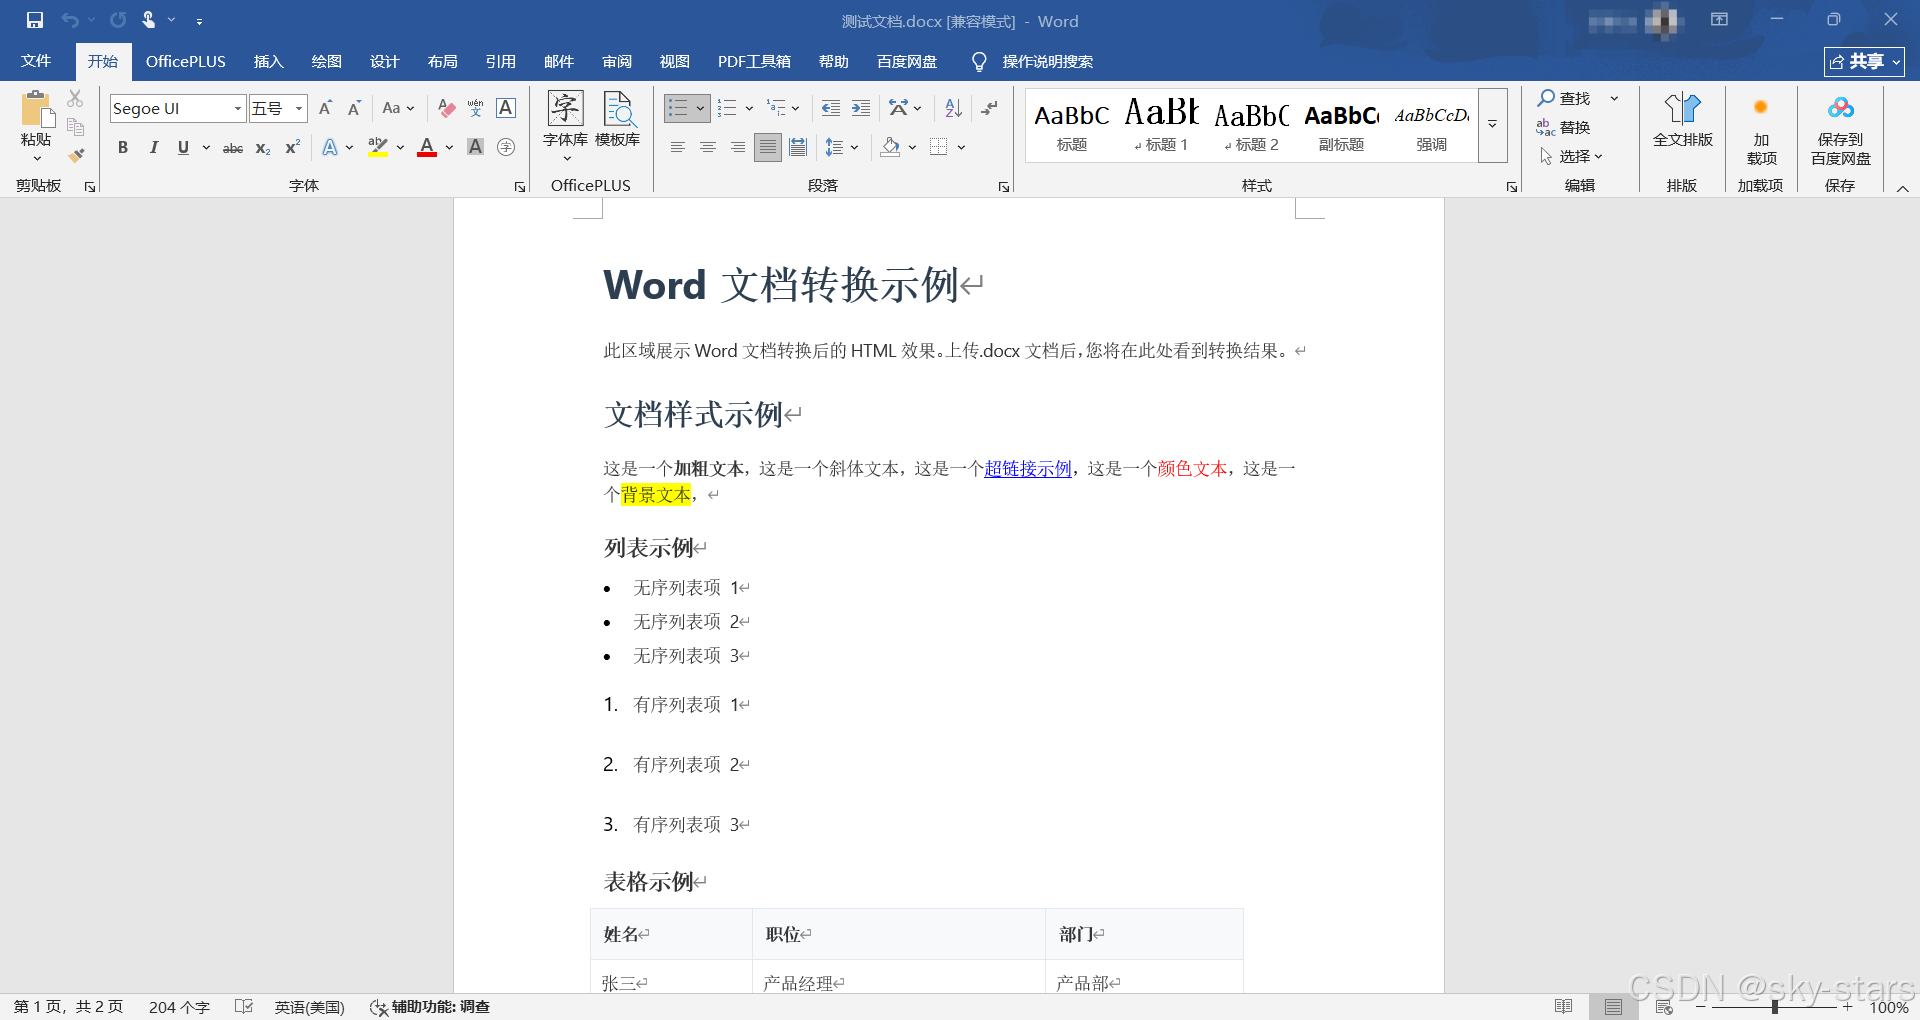The height and width of the screenshot is (1020, 1920).
Task: Apply character border icon
Action: (x=506, y=108)
